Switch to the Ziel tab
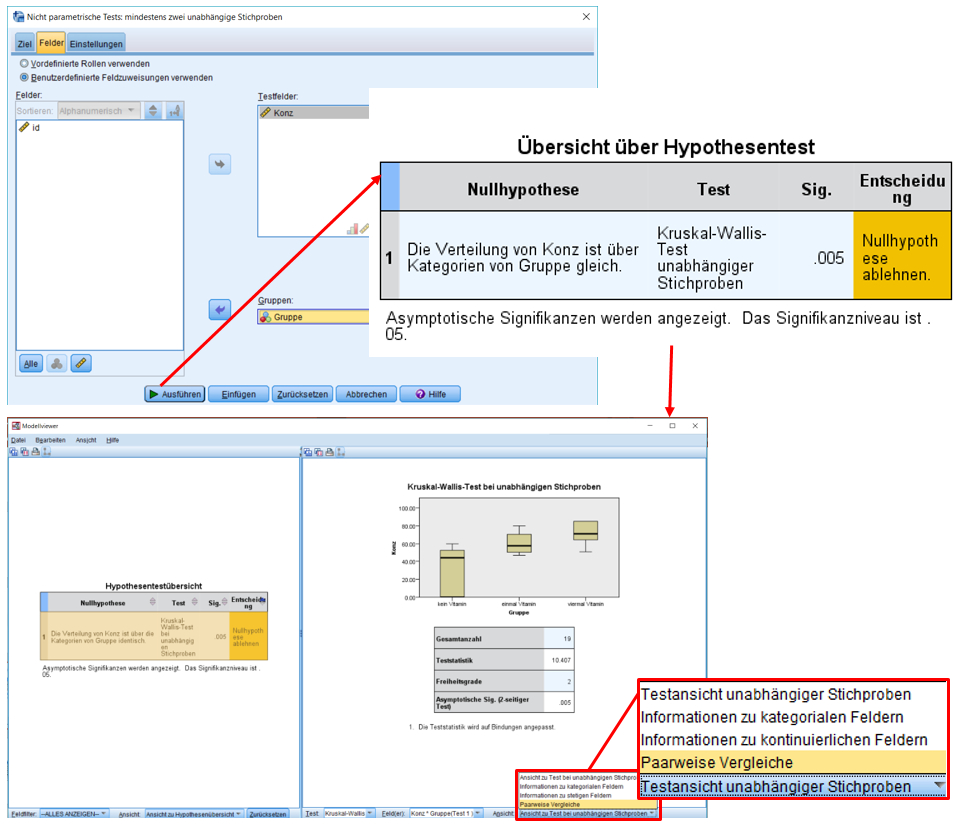Screen dimensions: 959x827 pos(25,44)
